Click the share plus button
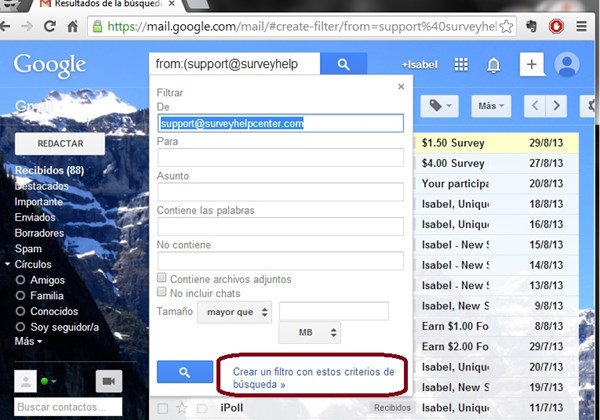This screenshot has width=600, height=420. pos(532,64)
